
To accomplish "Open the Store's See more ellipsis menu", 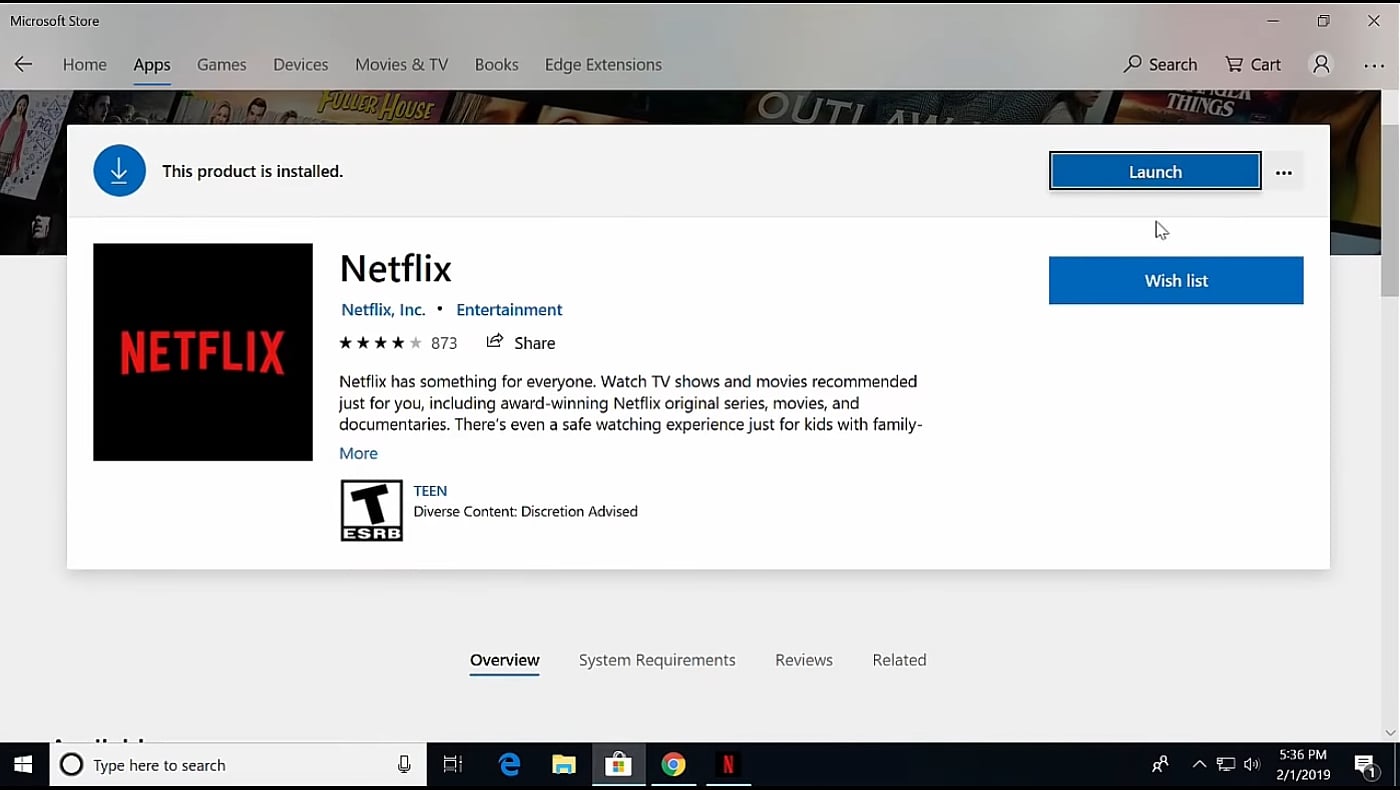I will pyautogui.click(x=1374, y=65).
